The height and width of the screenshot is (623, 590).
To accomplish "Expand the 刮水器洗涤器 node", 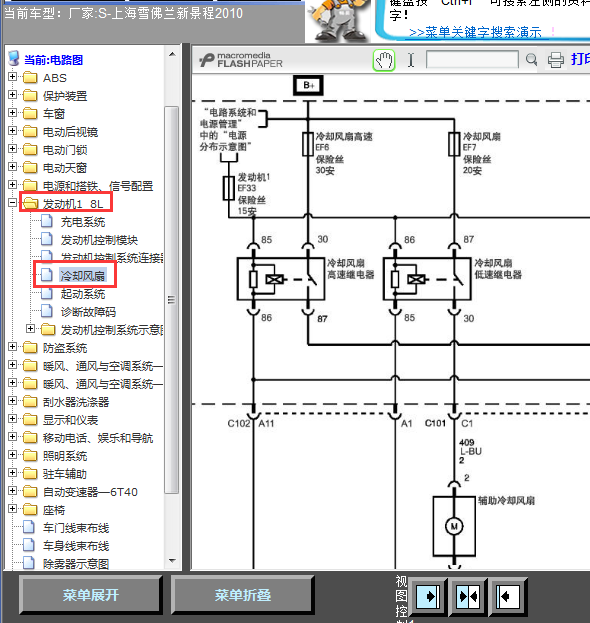I will pyautogui.click(x=12, y=401).
